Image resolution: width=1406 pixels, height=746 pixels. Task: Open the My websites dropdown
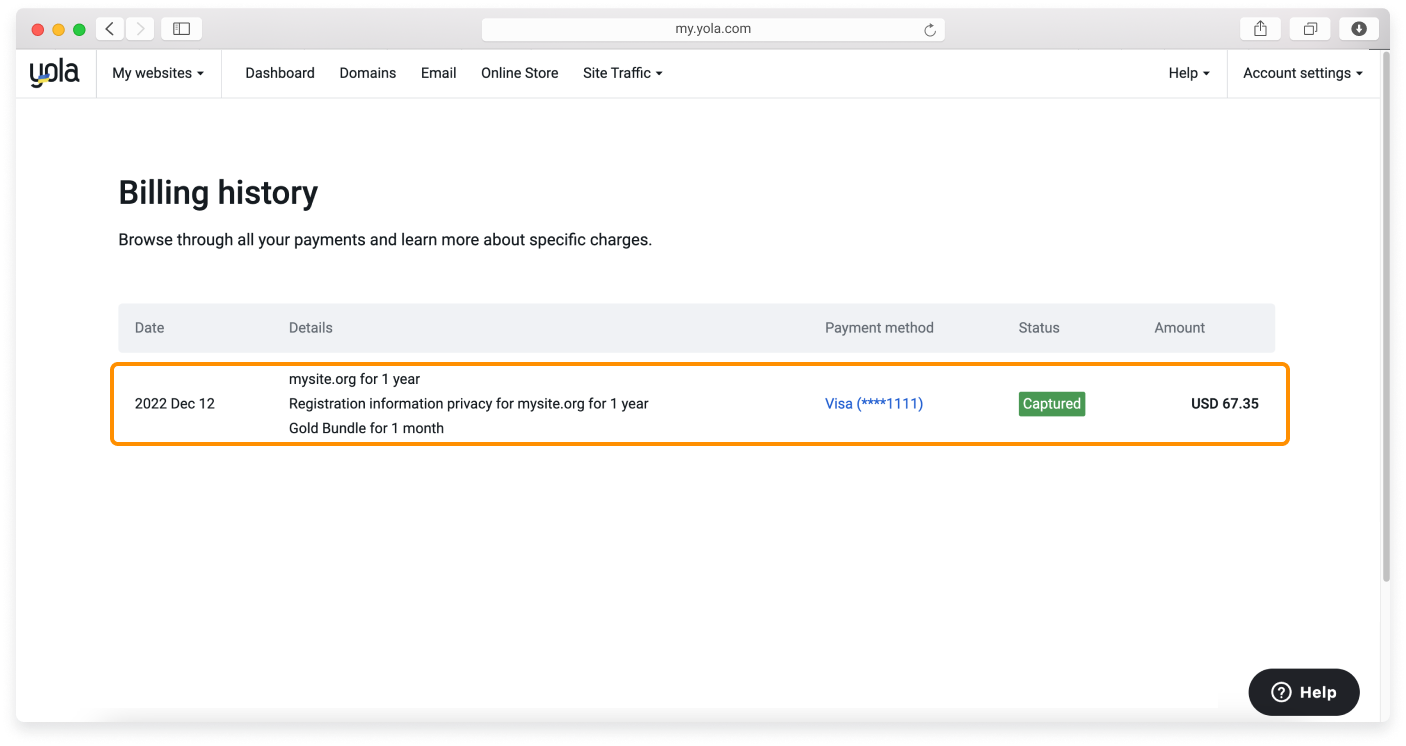[158, 72]
